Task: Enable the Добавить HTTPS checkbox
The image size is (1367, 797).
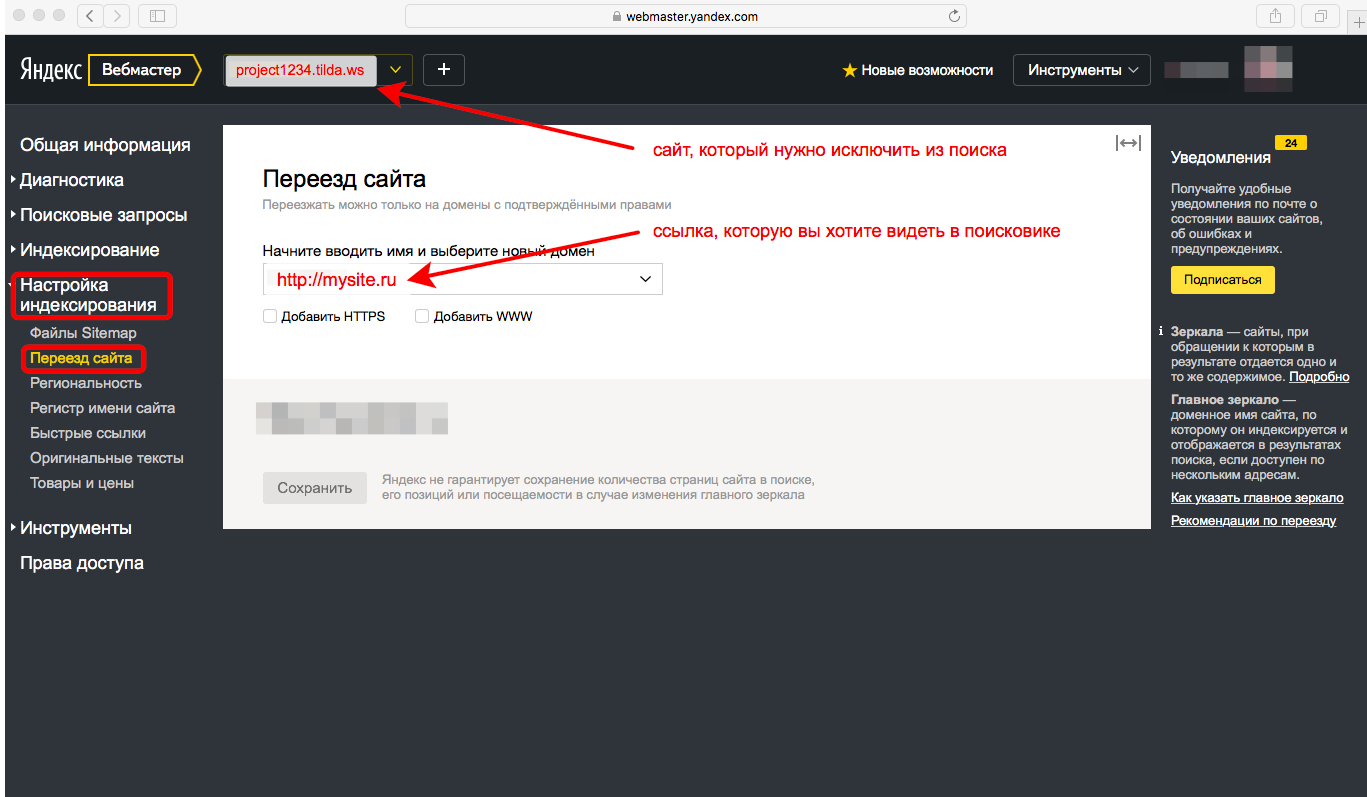Action: click(x=269, y=316)
